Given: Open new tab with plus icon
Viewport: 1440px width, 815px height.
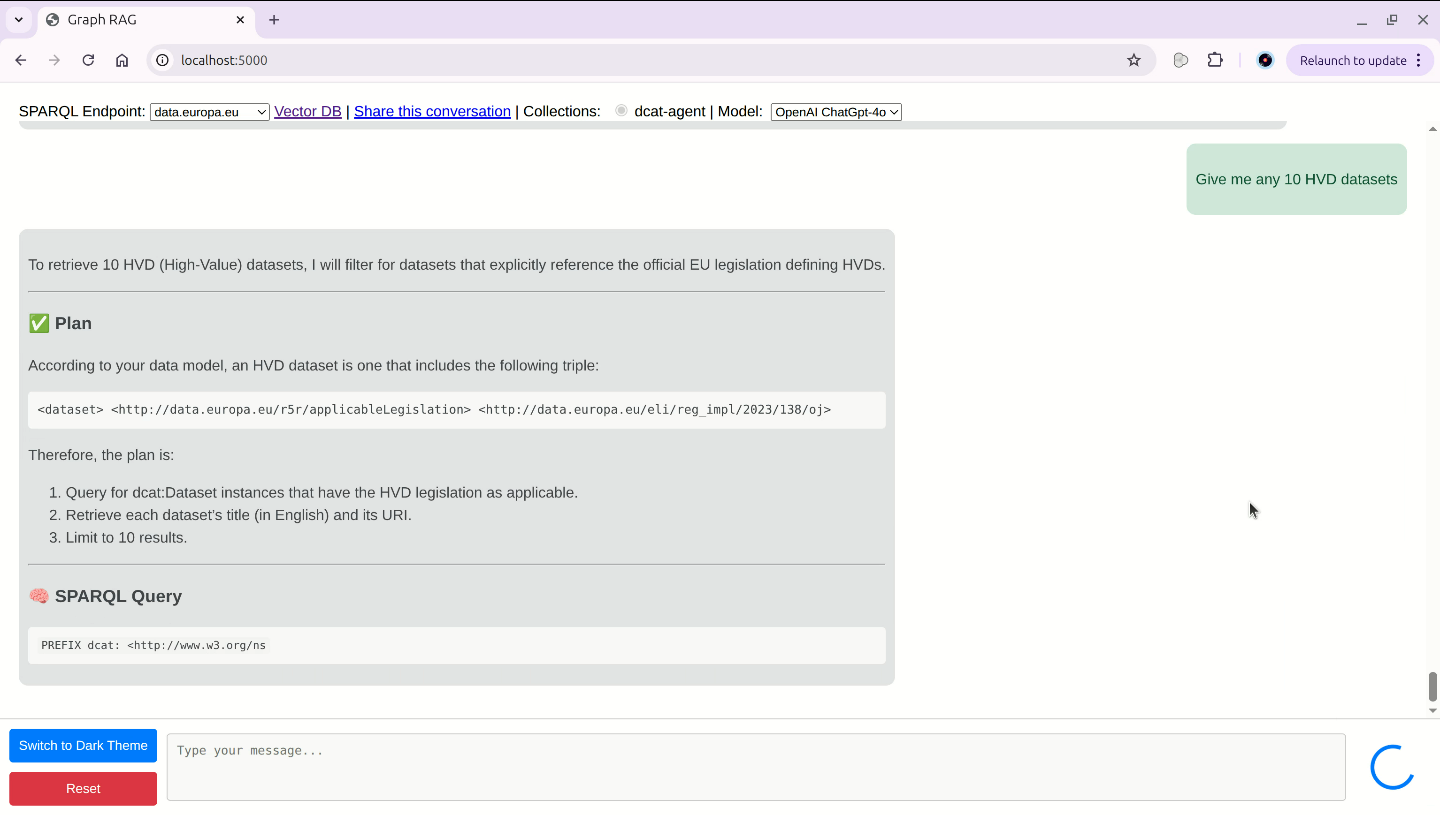Looking at the screenshot, I should (x=274, y=20).
